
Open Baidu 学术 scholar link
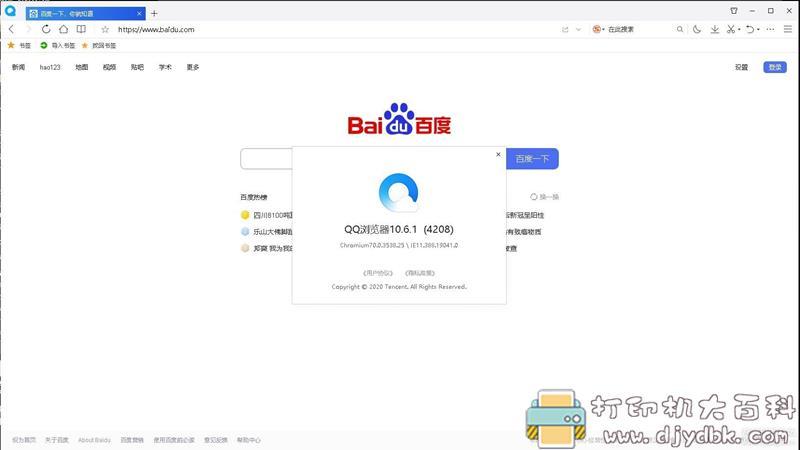165,67
